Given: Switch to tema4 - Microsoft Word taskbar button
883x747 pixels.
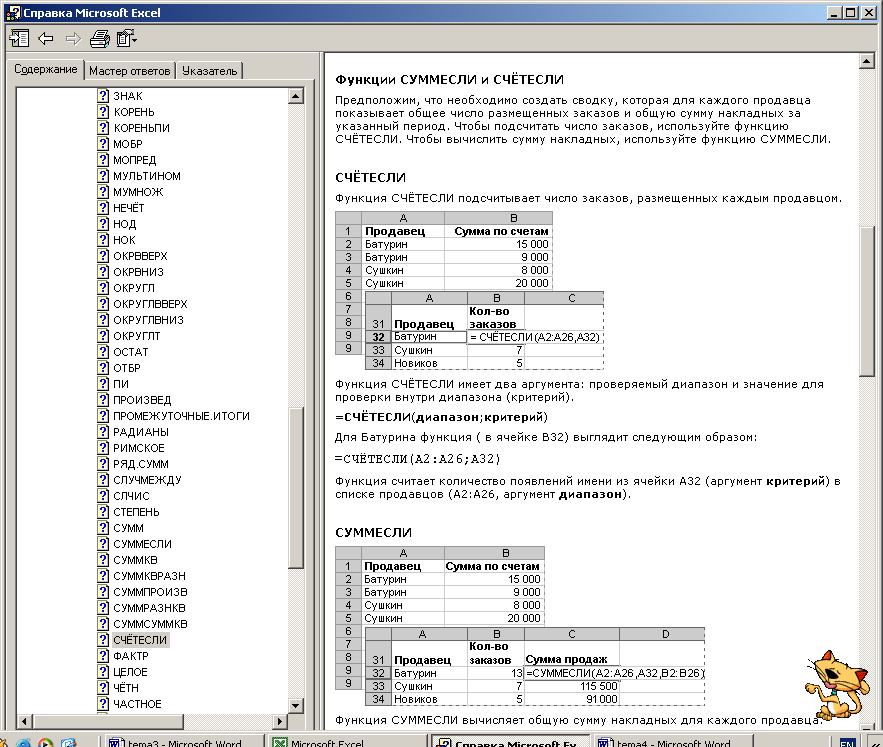Looking at the screenshot, I should tap(674, 742).
